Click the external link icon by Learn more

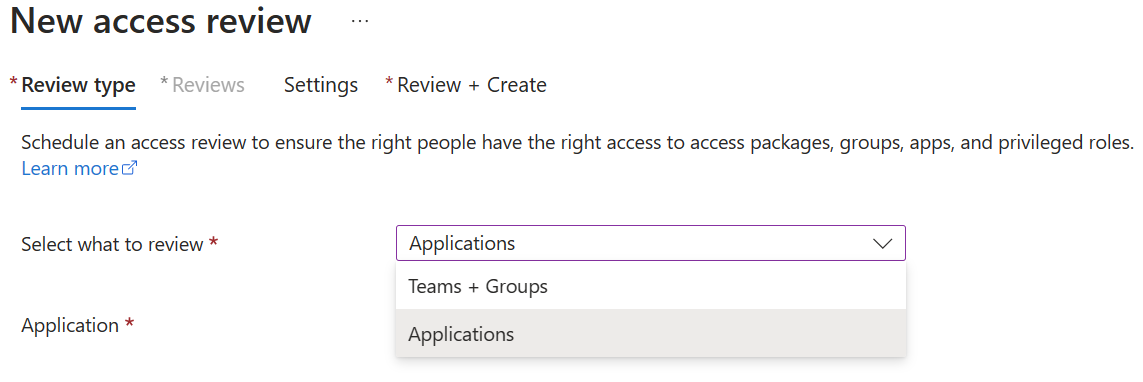[130, 168]
